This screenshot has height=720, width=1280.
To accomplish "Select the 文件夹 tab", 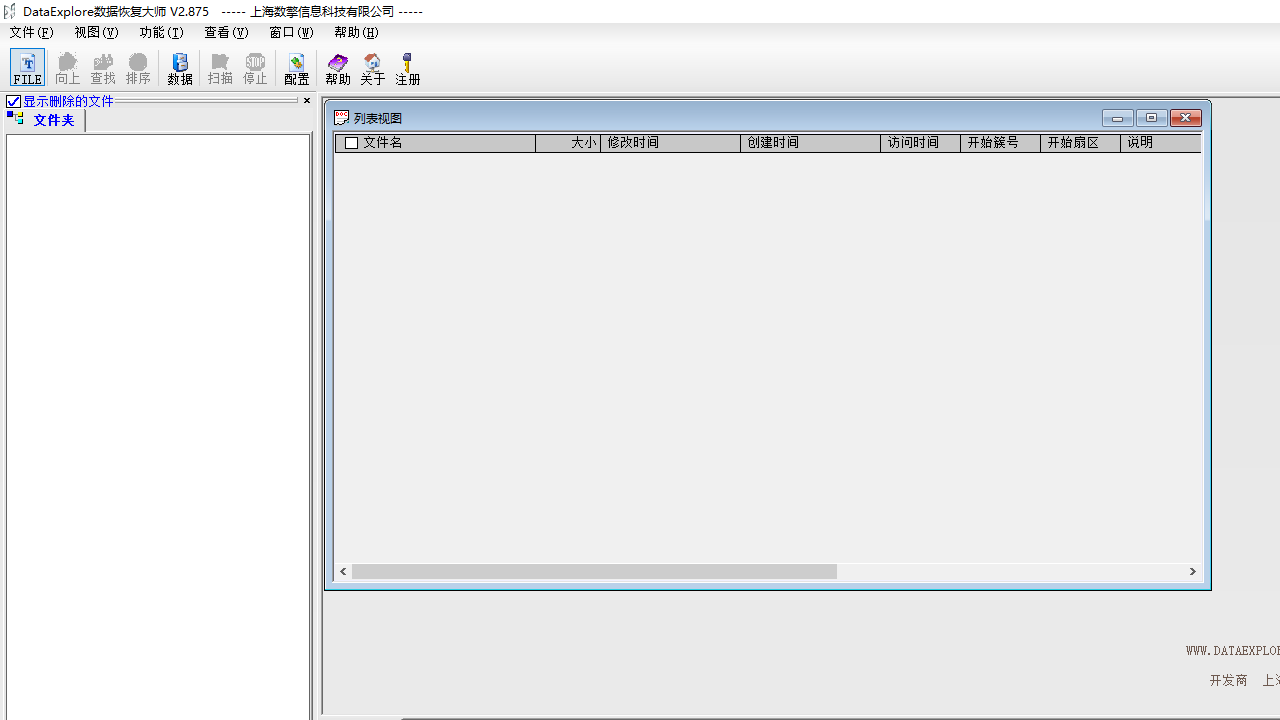I will coord(53,120).
